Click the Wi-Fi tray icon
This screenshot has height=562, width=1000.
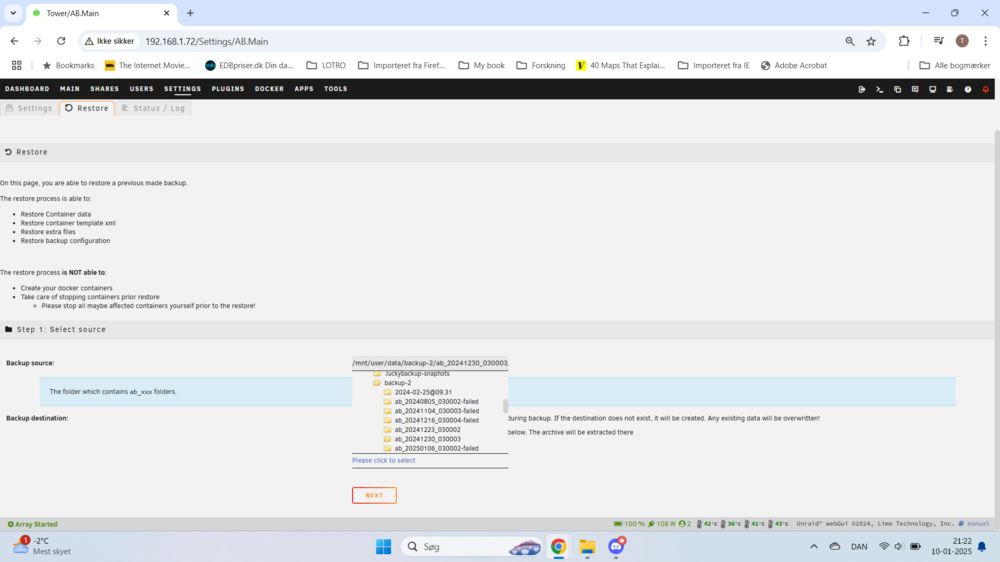884,547
